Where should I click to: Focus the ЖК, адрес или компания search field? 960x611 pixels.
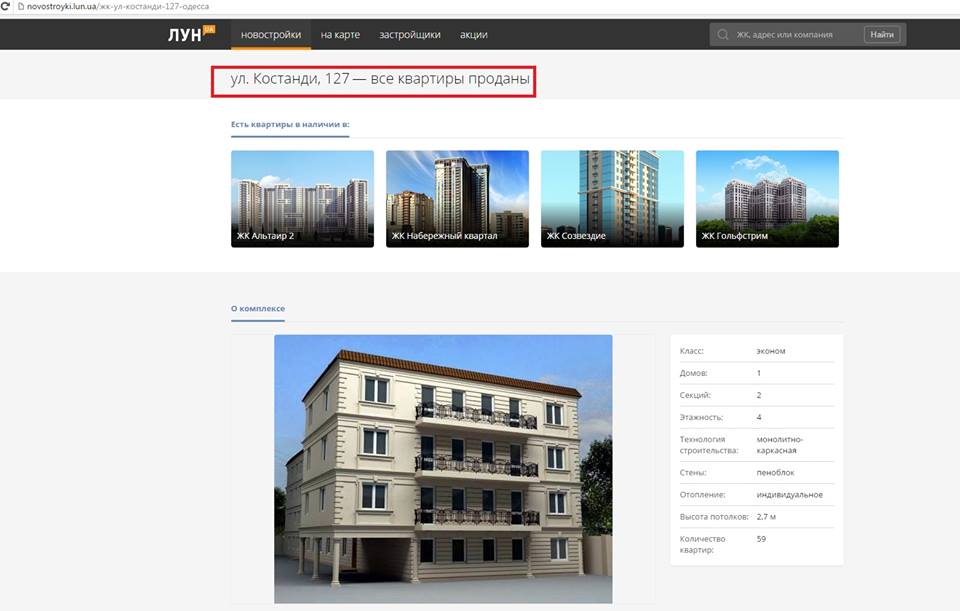795,35
